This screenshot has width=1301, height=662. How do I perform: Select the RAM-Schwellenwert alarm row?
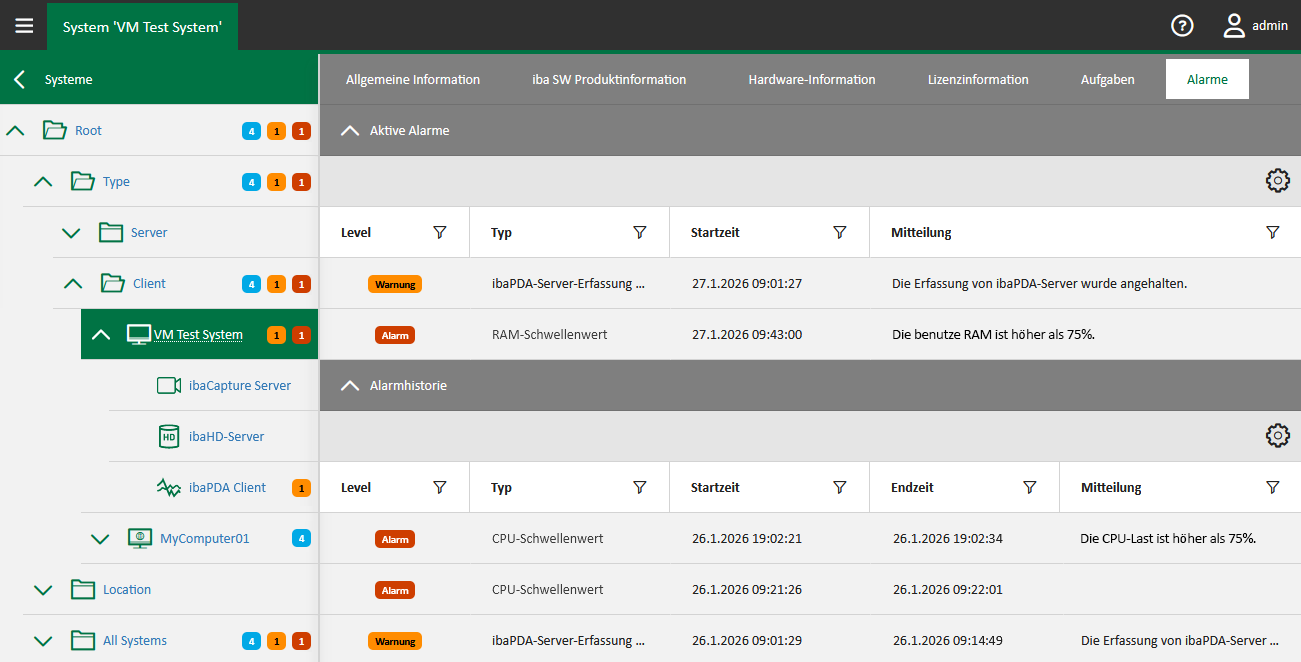[x=548, y=335]
